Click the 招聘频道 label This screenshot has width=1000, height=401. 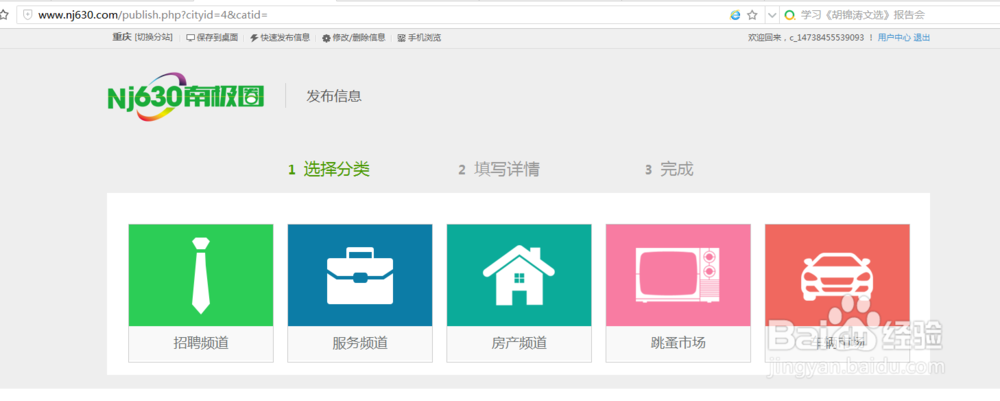(x=201, y=343)
